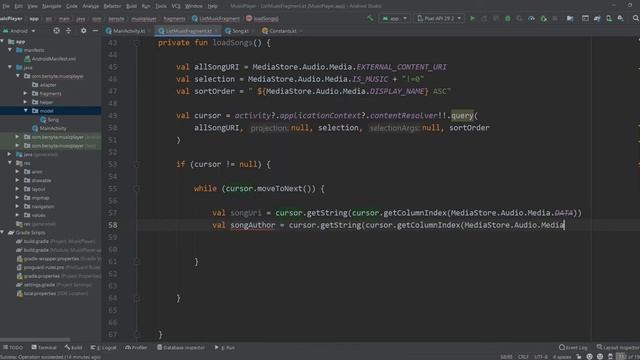Viewport: 640px width, 360px height.
Task: Click UTF-8 encoding in status bar
Action: click(x=541, y=357)
